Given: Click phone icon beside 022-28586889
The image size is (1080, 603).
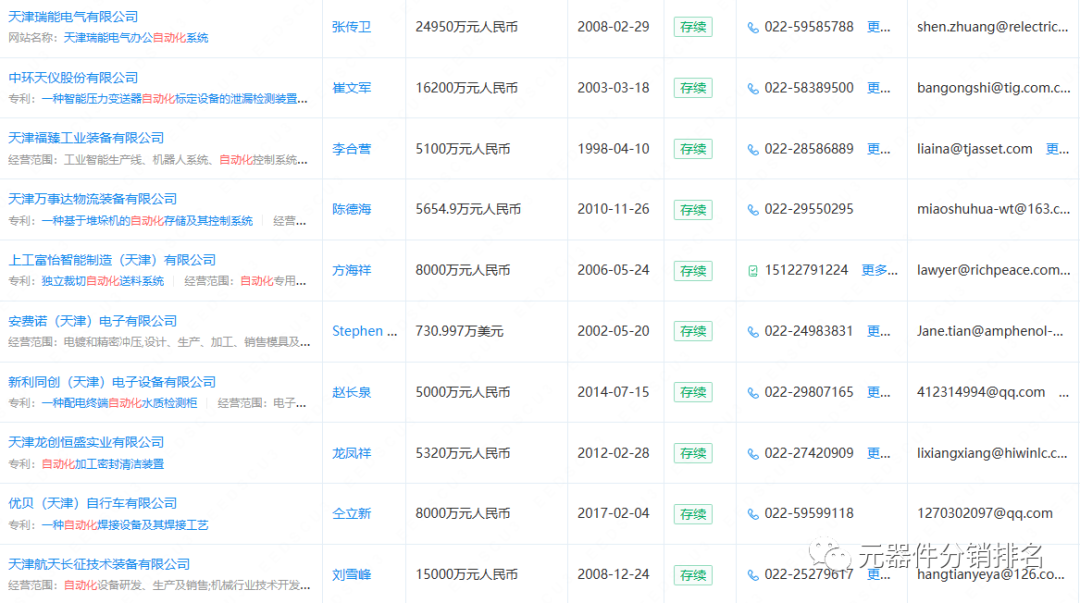Looking at the screenshot, I should 753,150.
